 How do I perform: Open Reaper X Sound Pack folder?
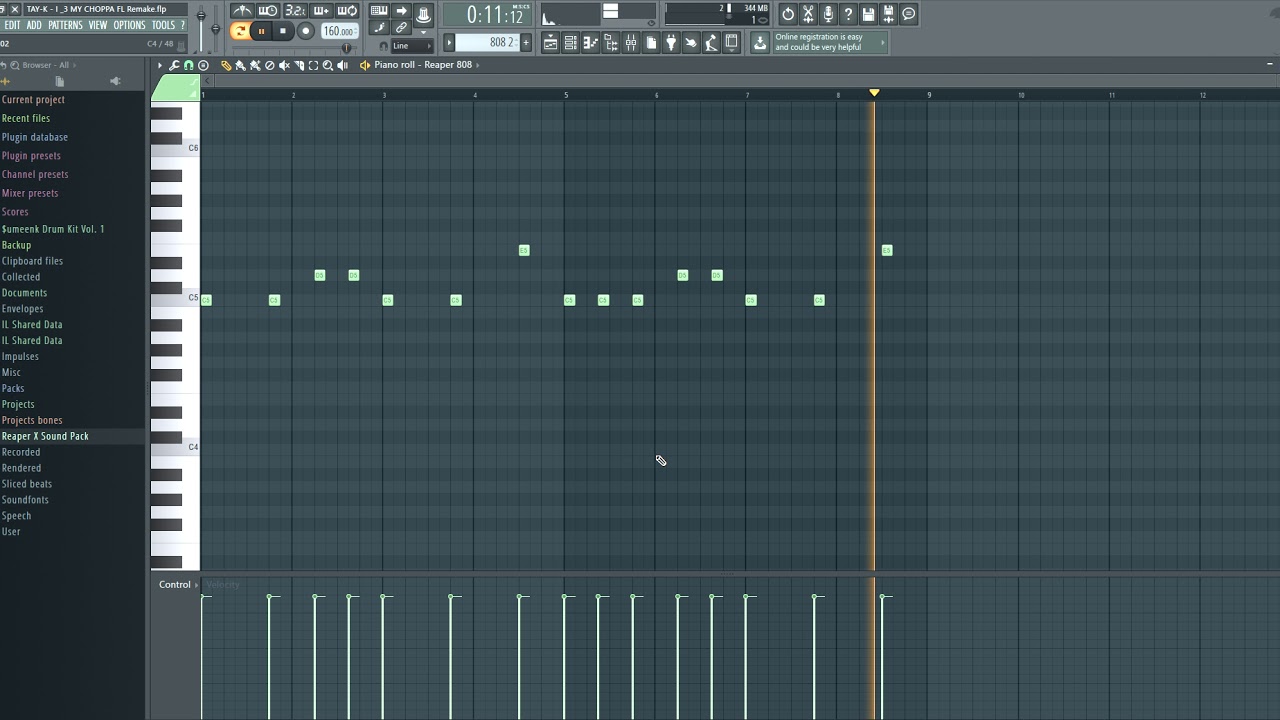(45, 436)
